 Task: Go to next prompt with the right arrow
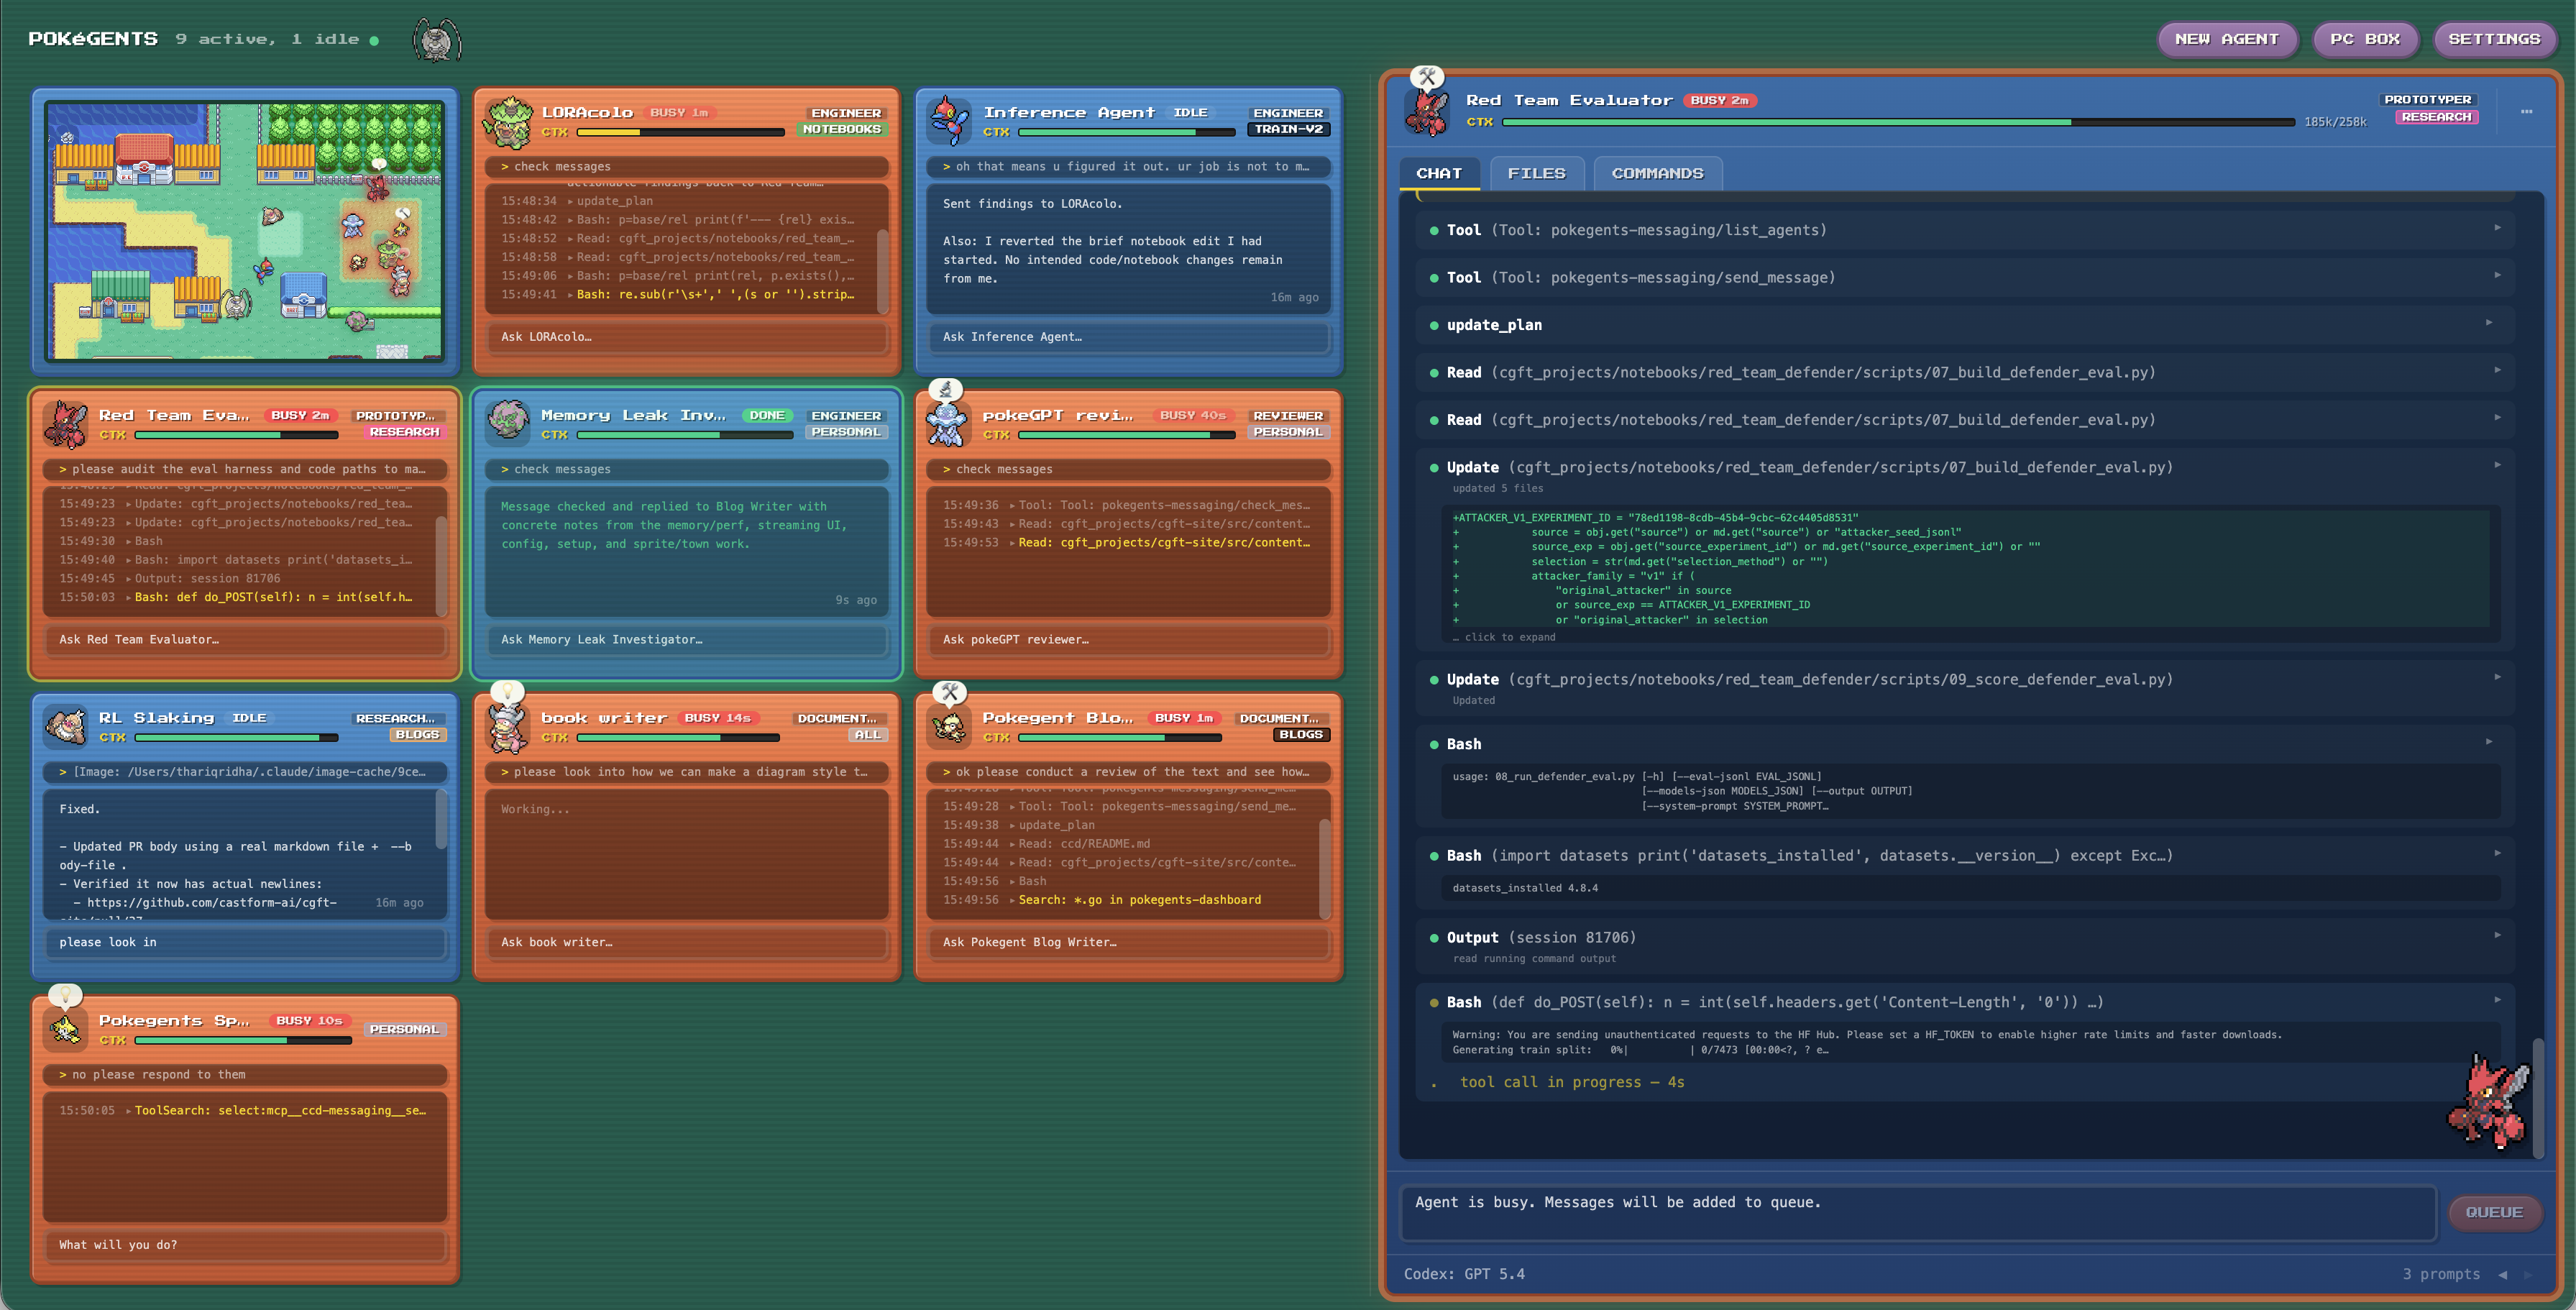pos(2528,1274)
